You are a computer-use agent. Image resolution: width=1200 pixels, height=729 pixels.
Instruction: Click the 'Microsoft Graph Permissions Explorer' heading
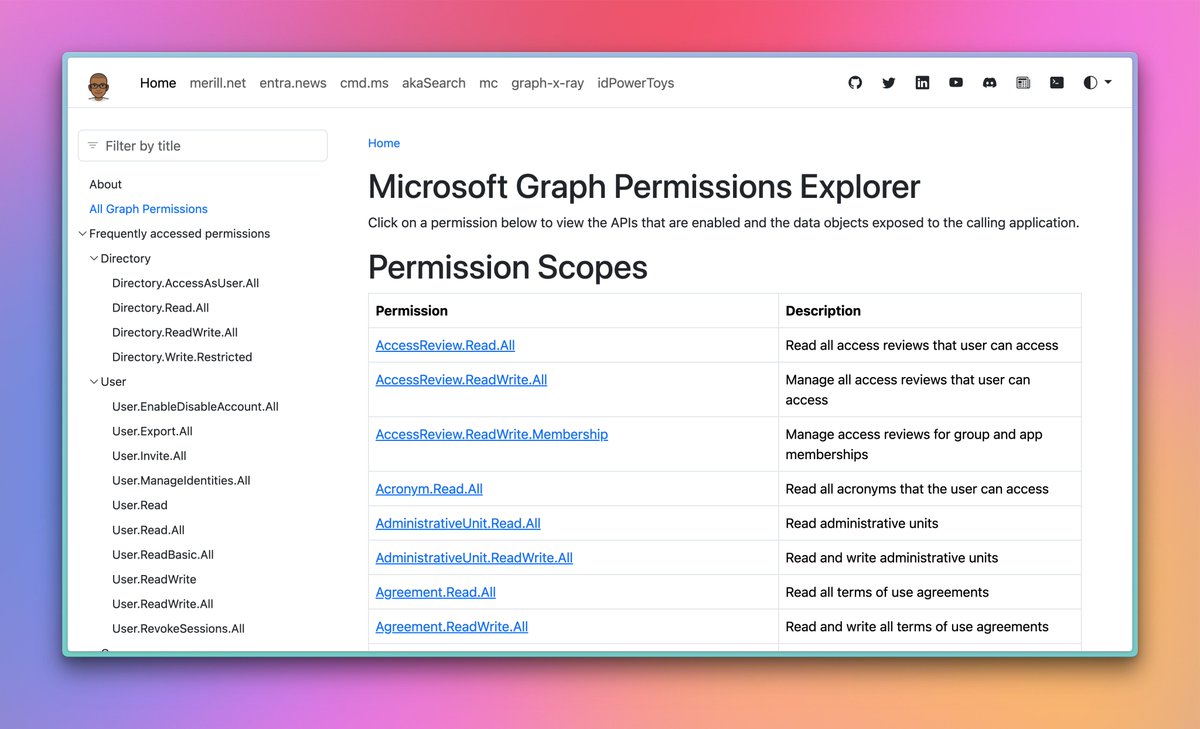(644, 186)
